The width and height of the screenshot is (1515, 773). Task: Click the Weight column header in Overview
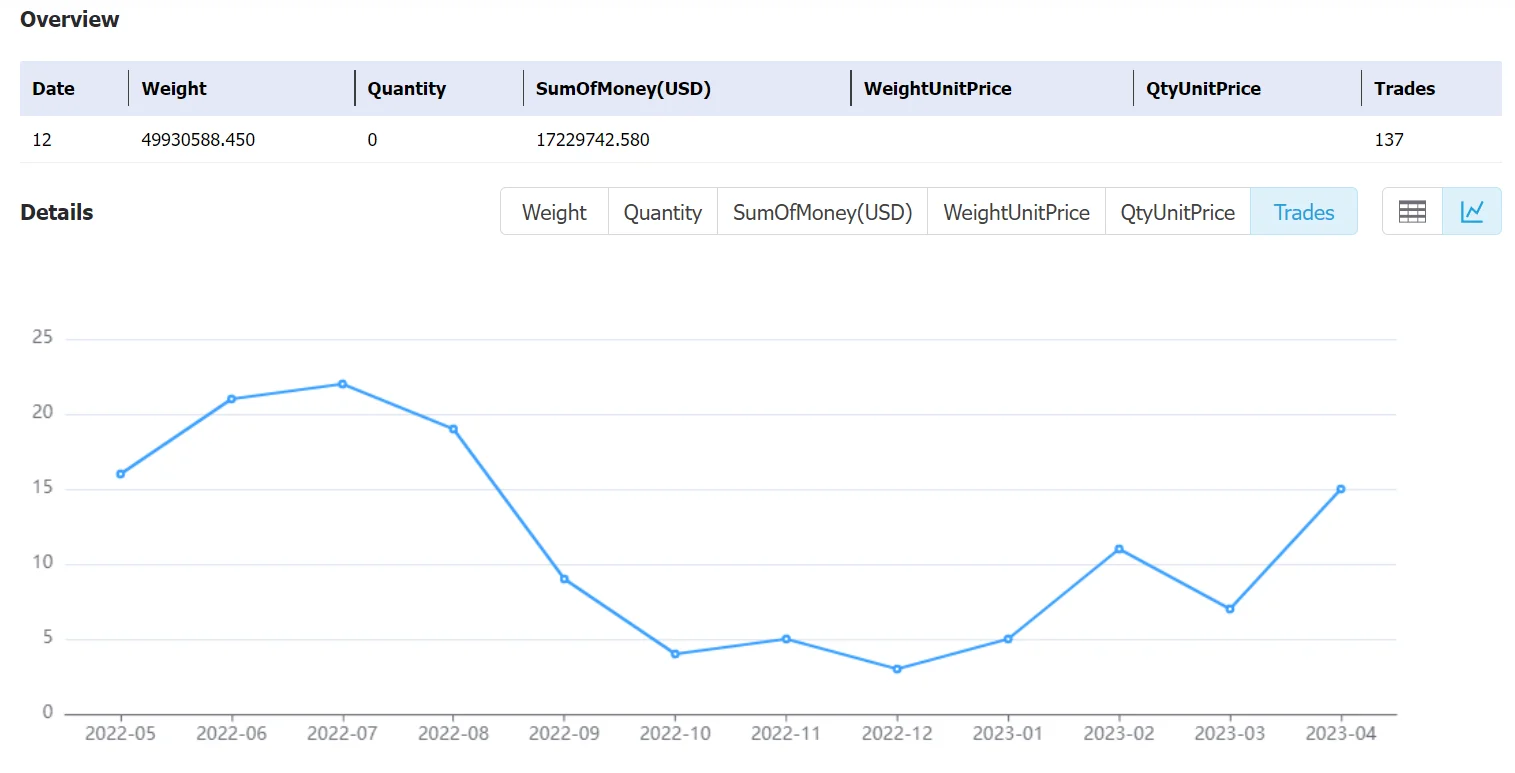click(174, 88)
